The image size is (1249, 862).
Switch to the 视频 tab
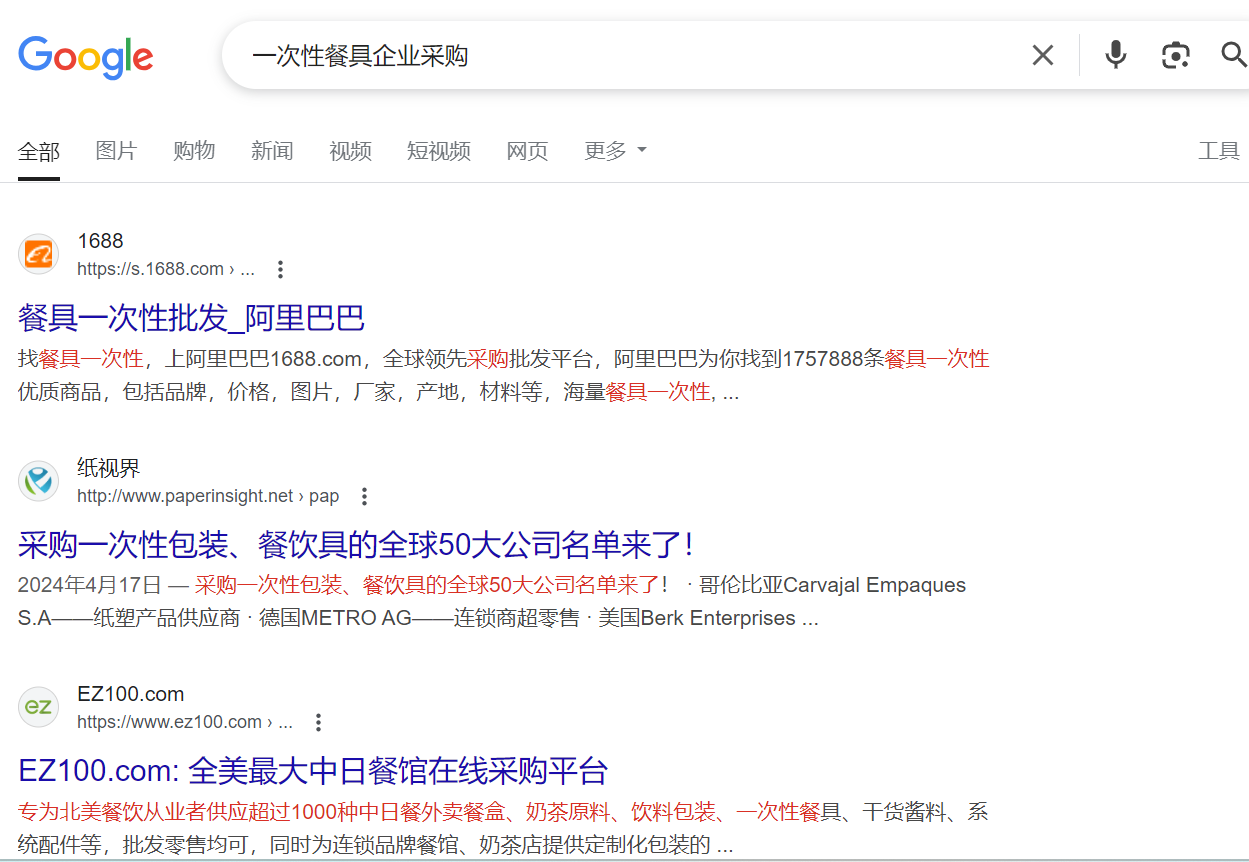[350, 151]
